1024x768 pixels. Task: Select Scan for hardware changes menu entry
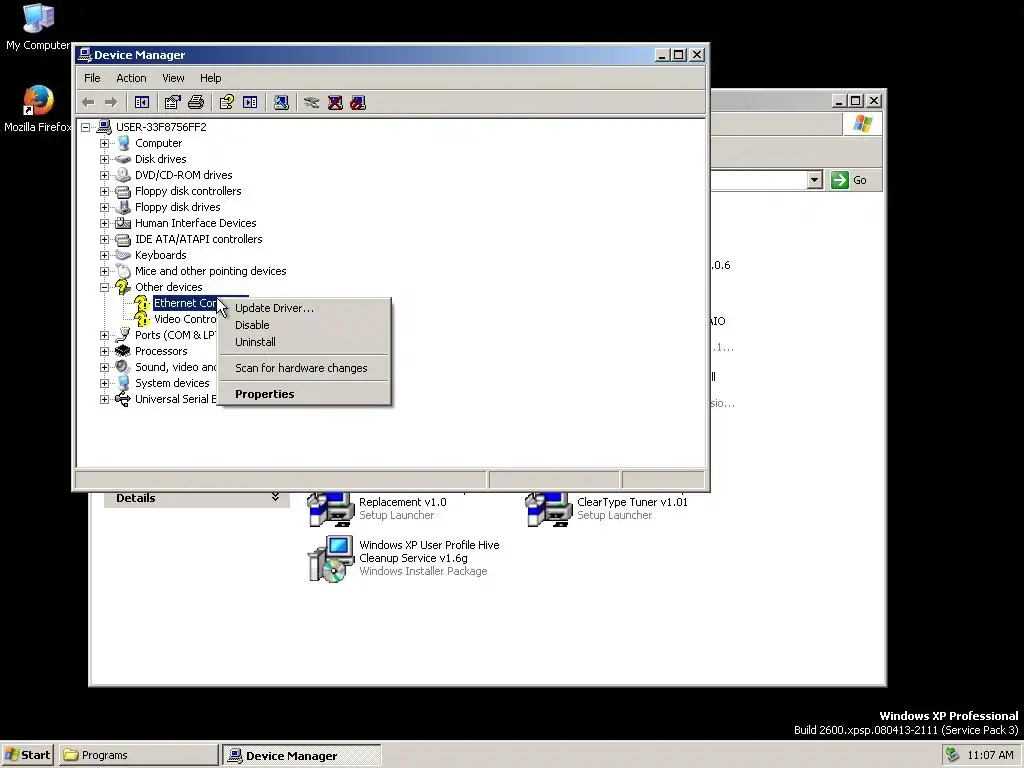(304, 368)
